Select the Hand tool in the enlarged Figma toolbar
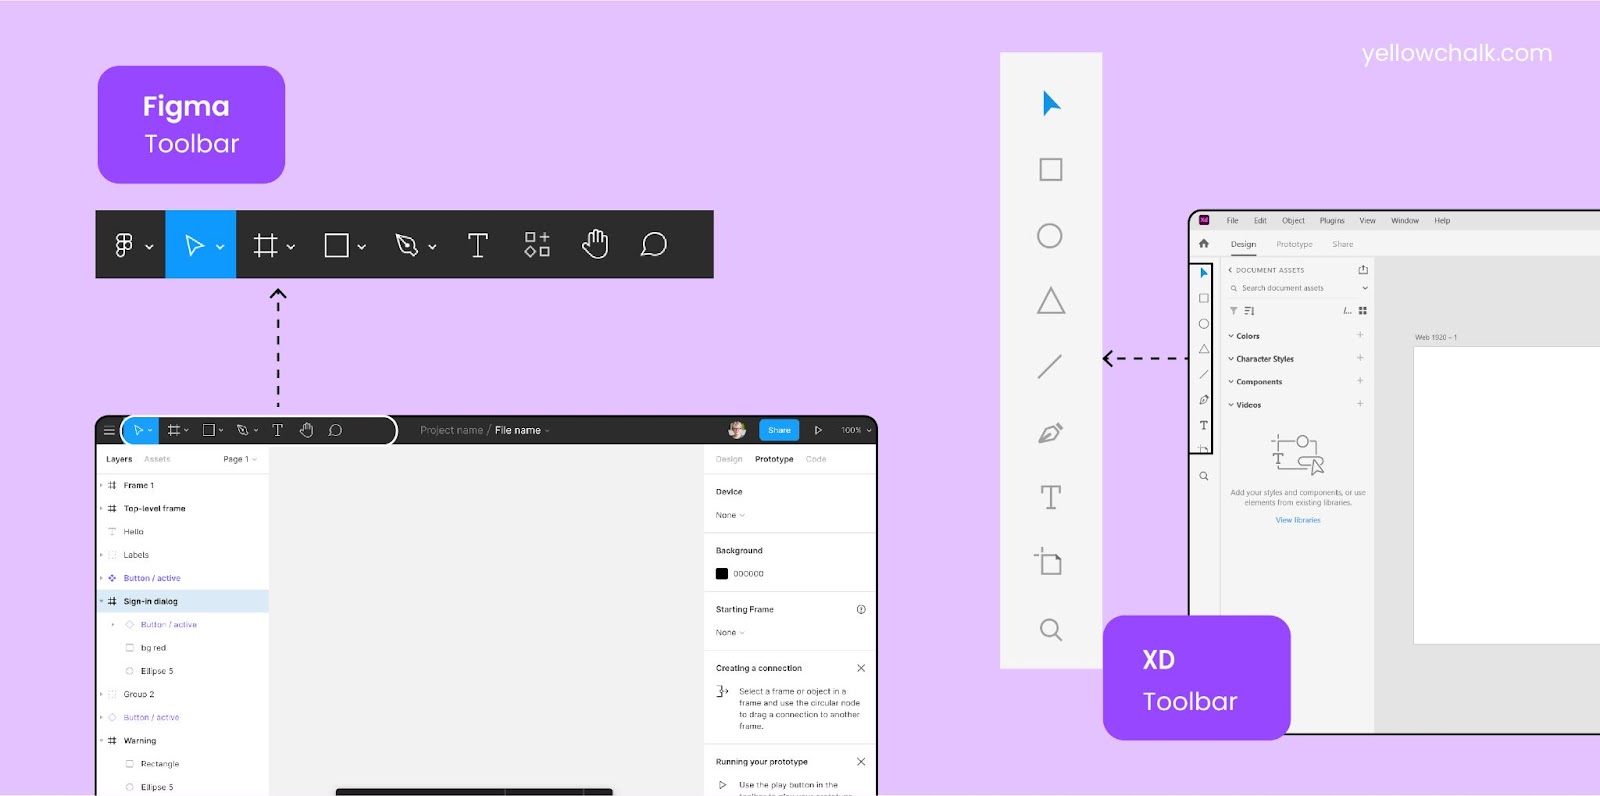The width and height of the screenshot is (1600, 796). click(x=595, y=244)
